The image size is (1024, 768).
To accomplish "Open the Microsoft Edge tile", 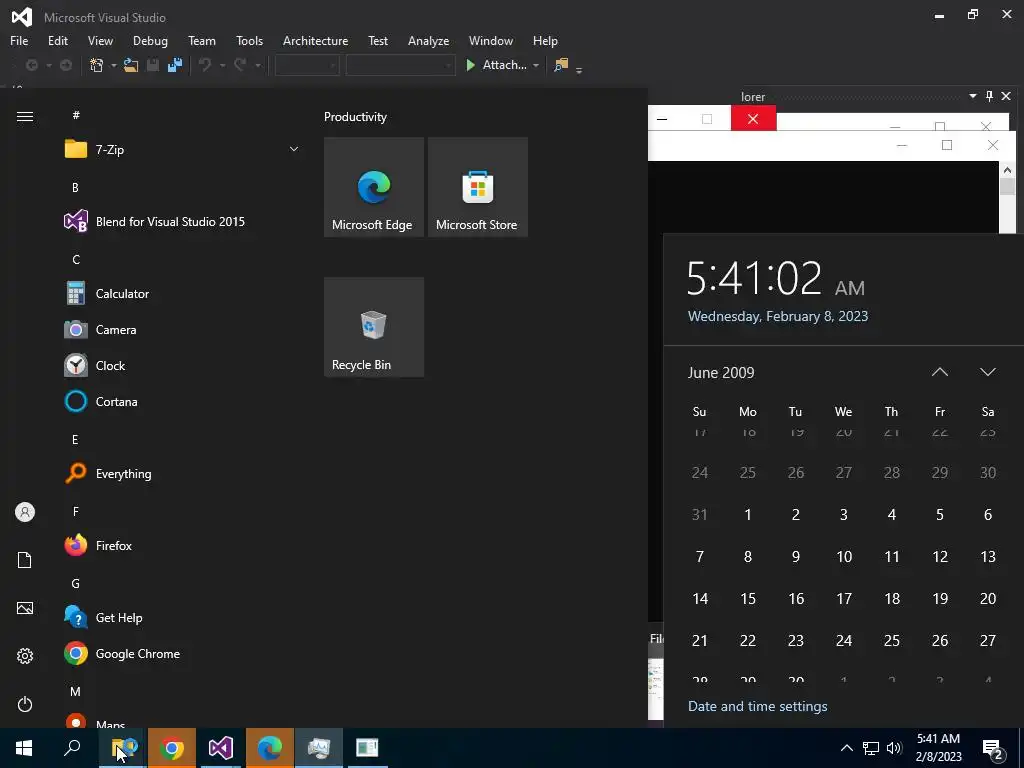I will click(374, 187).
